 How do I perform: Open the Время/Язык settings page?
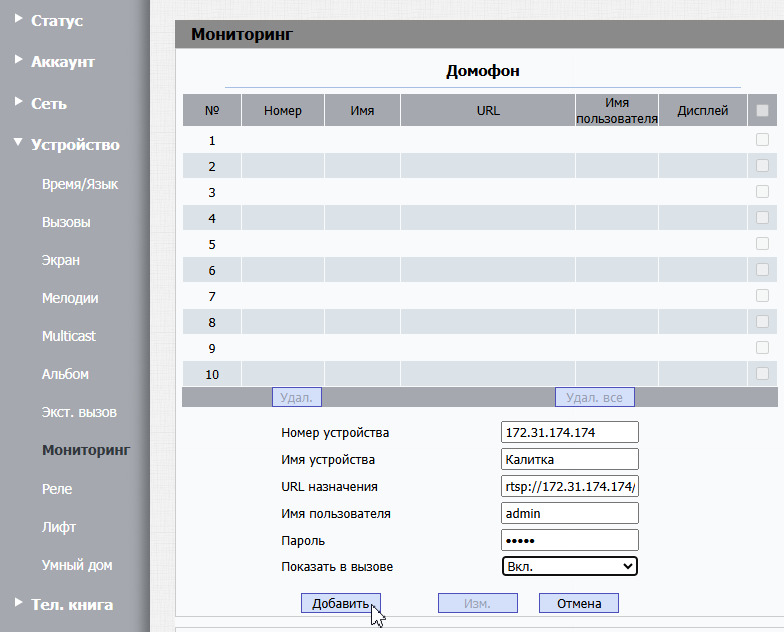point(79,184)
